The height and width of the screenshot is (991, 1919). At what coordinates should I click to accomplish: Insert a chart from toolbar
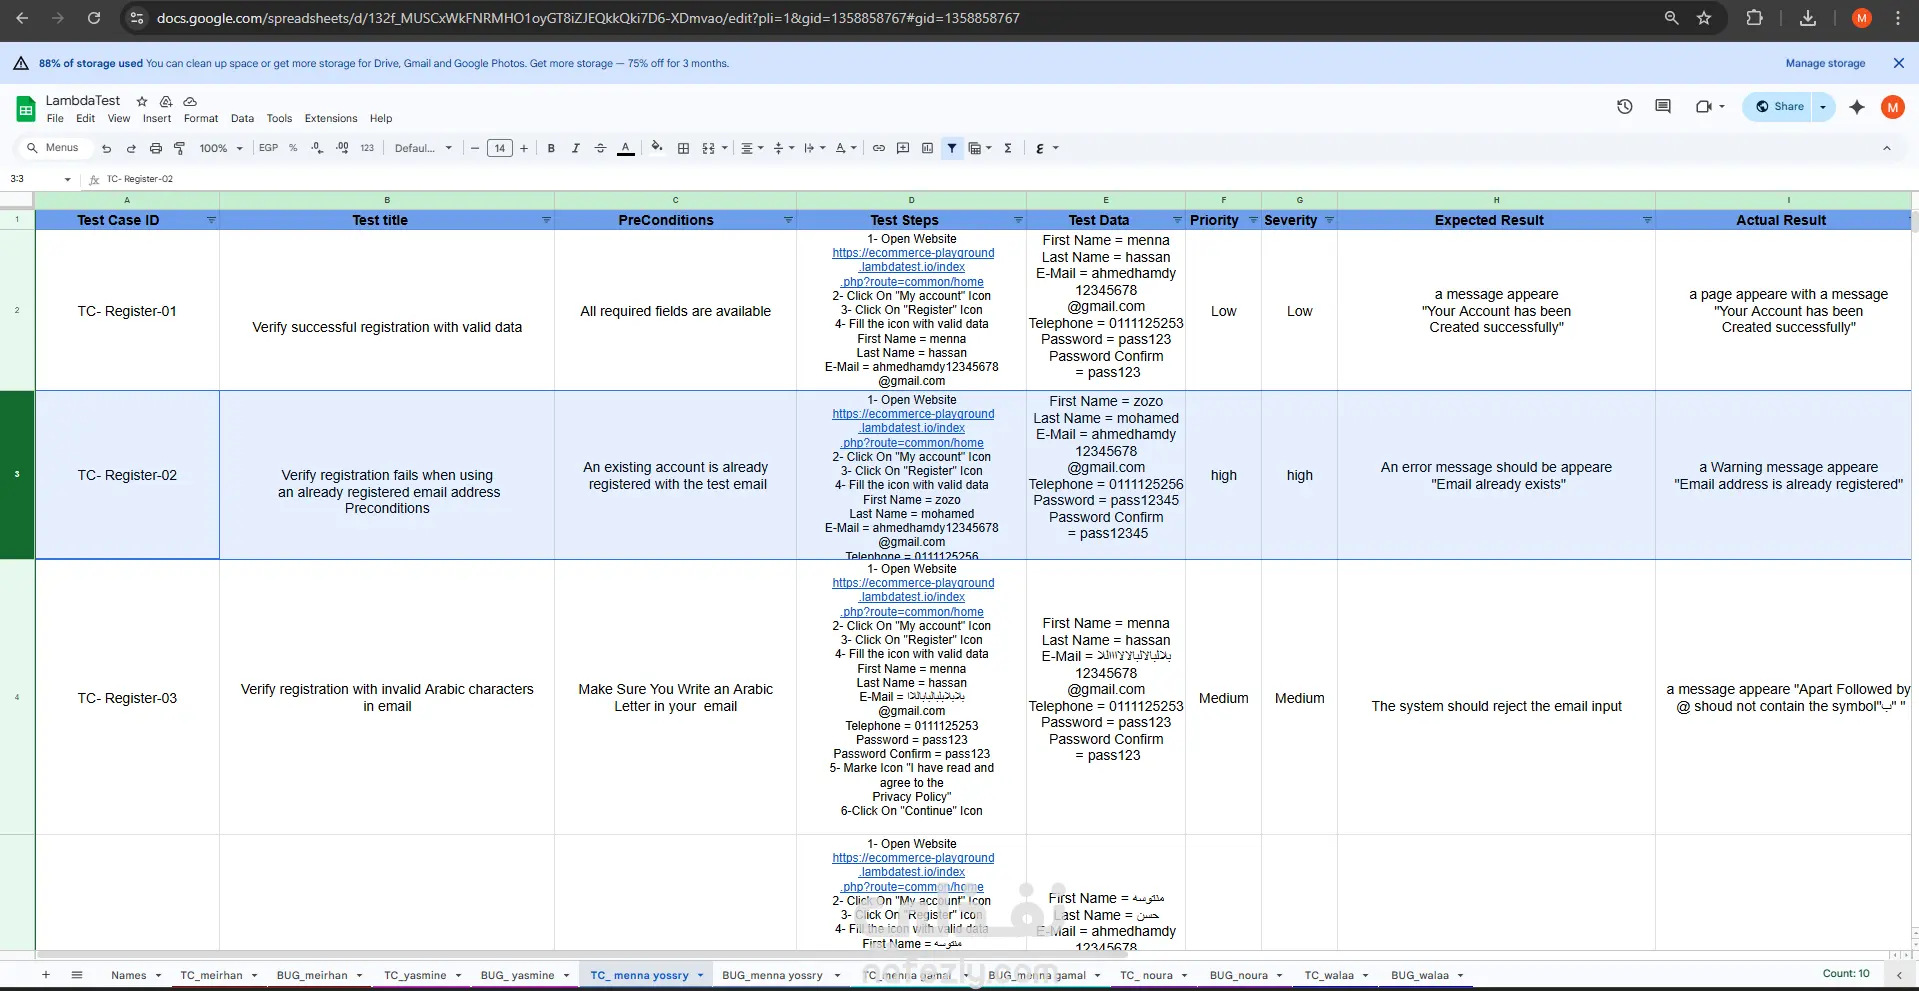click(927, 148)
